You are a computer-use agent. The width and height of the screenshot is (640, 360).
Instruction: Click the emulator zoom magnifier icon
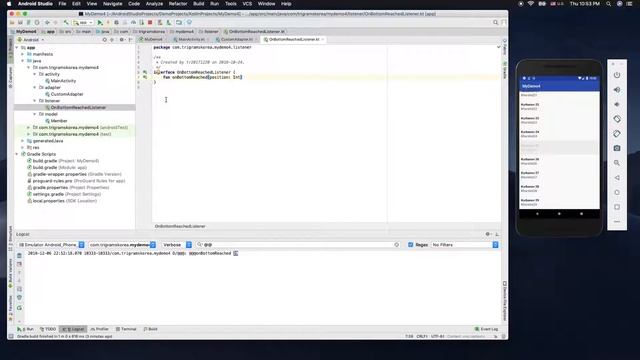617,163
